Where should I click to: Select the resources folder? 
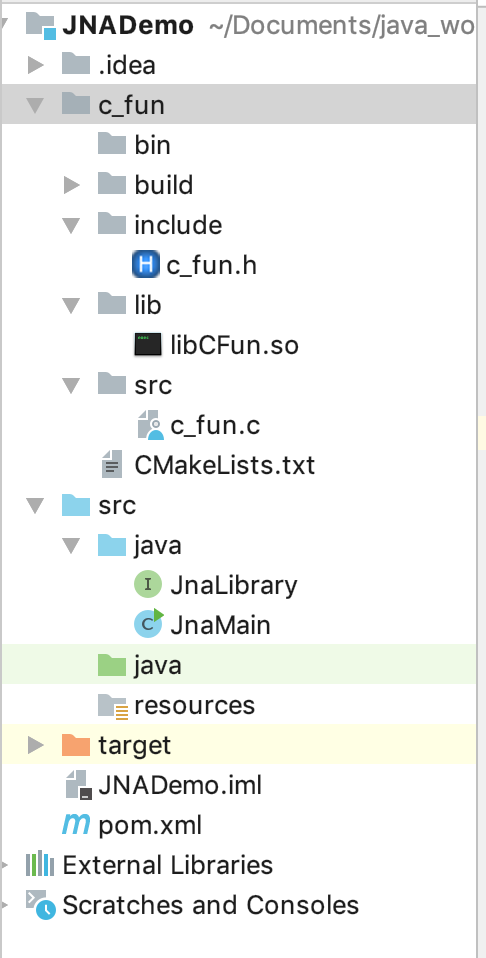click(x=176, y=705)
